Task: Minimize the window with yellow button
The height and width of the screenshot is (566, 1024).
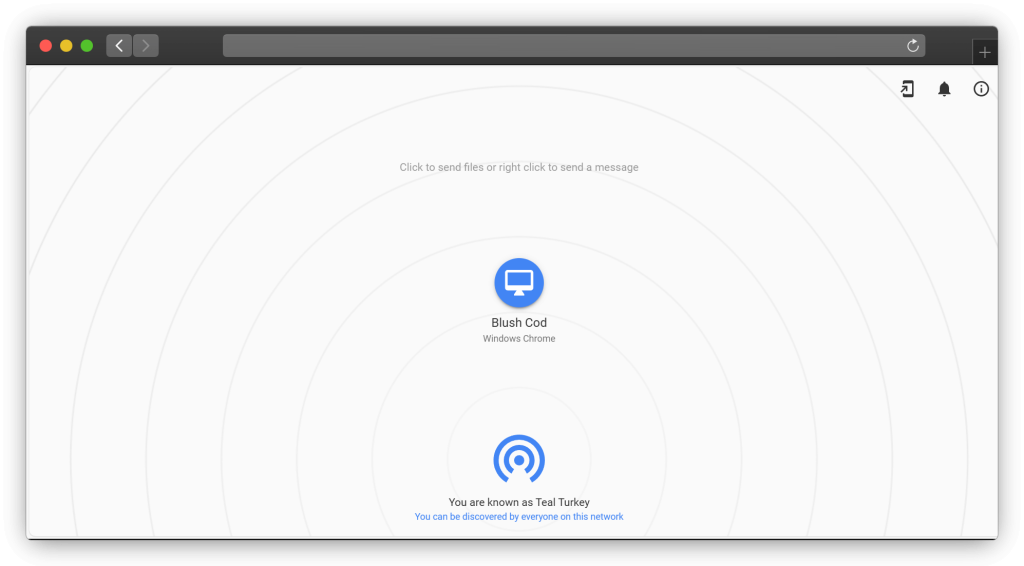Action: (66, 46)
